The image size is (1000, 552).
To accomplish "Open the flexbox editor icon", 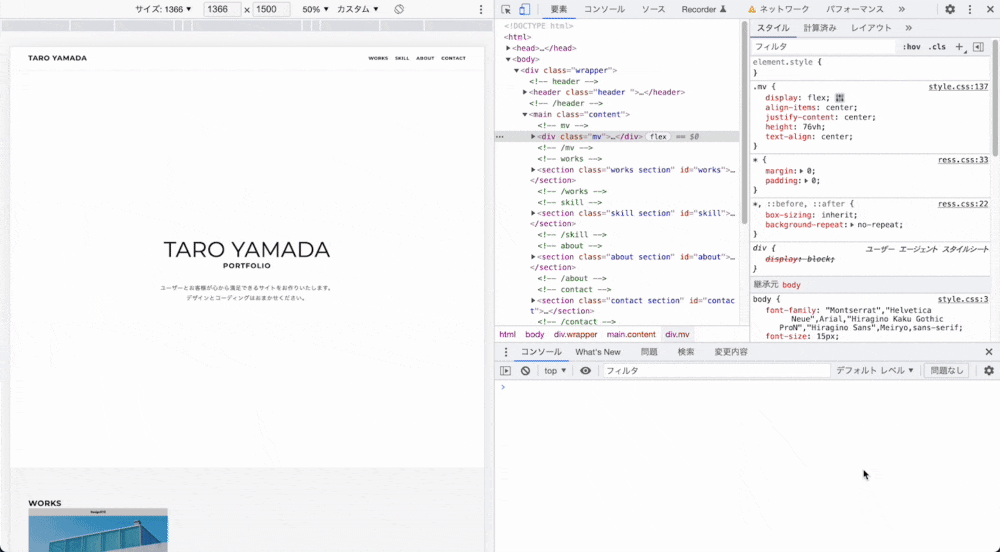I will coord(840,98).
